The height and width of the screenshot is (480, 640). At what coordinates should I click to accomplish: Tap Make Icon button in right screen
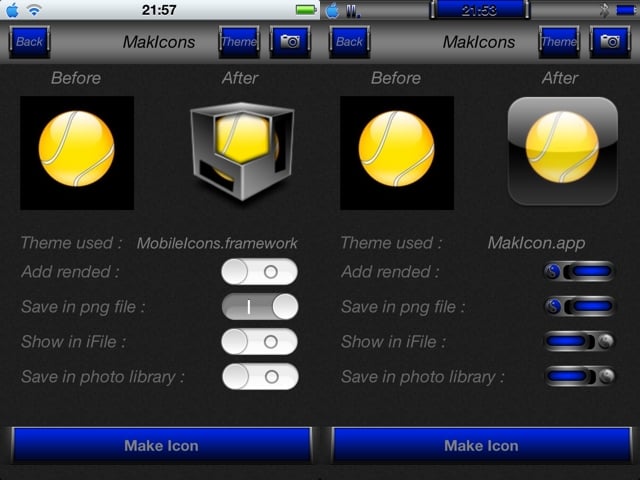point(482,445)
